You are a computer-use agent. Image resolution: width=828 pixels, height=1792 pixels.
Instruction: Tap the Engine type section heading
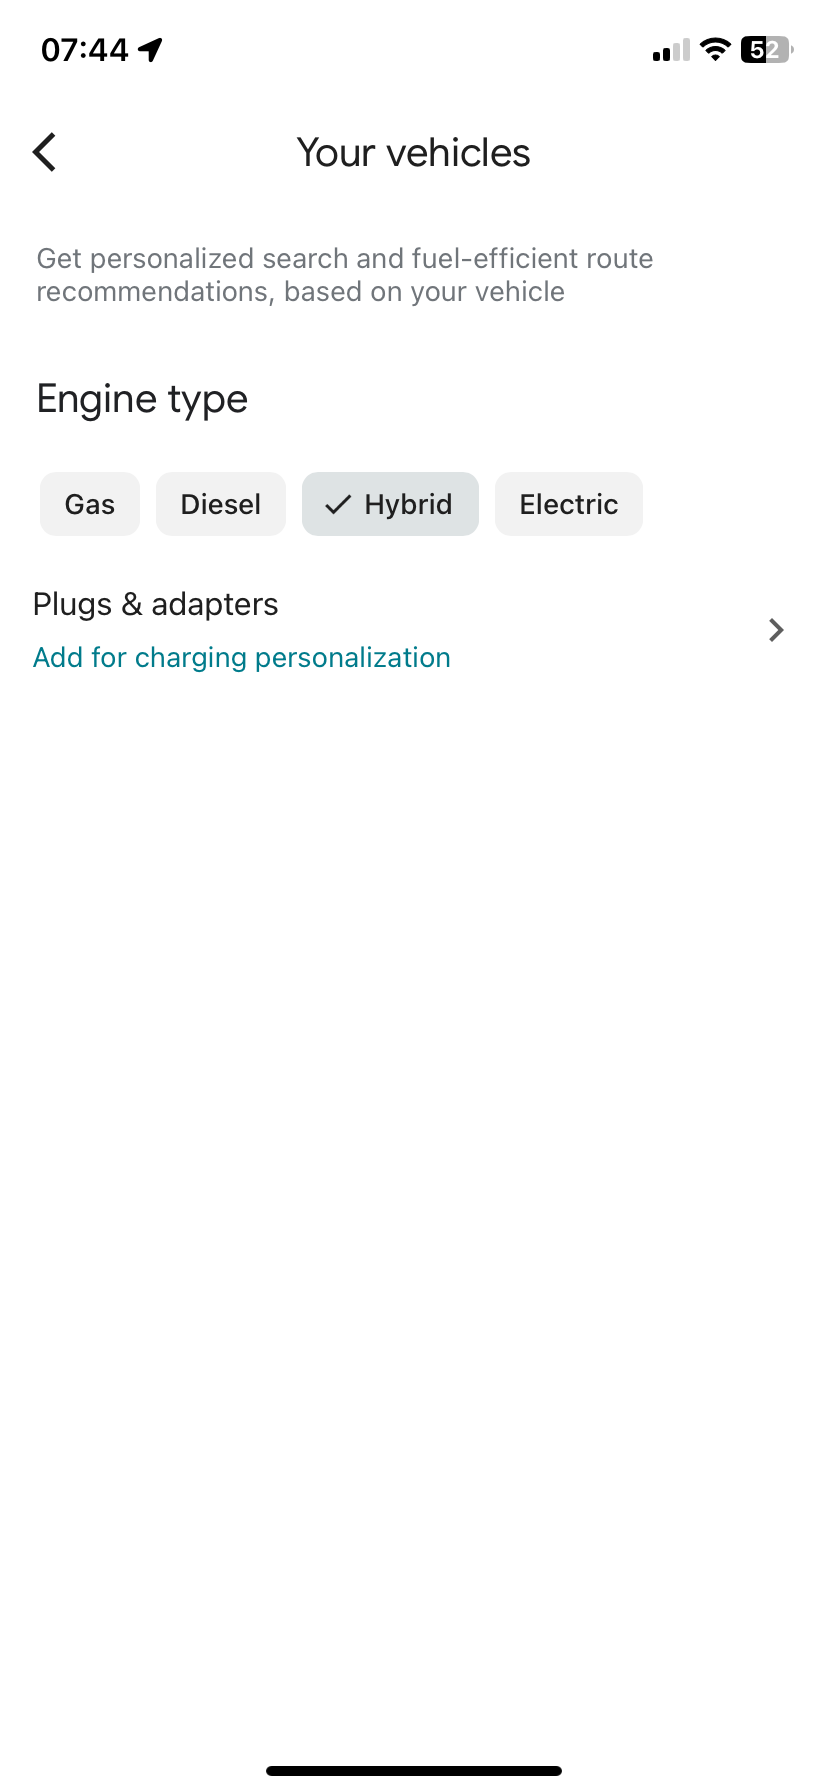142,399
